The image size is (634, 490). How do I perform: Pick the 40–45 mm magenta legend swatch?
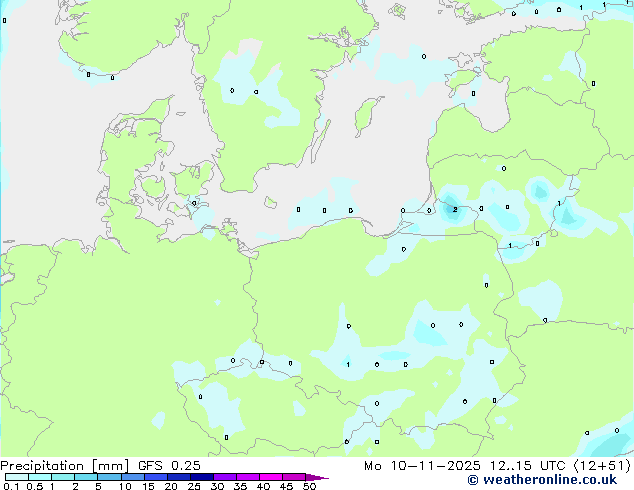271,477
